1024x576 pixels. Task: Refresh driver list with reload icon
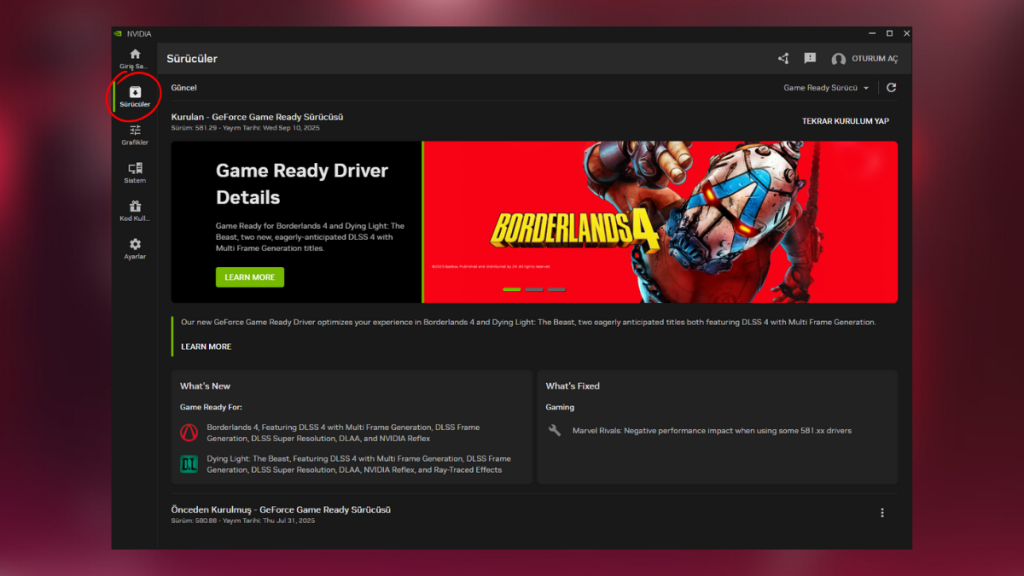pyautogui.click(x=891, y=88)
